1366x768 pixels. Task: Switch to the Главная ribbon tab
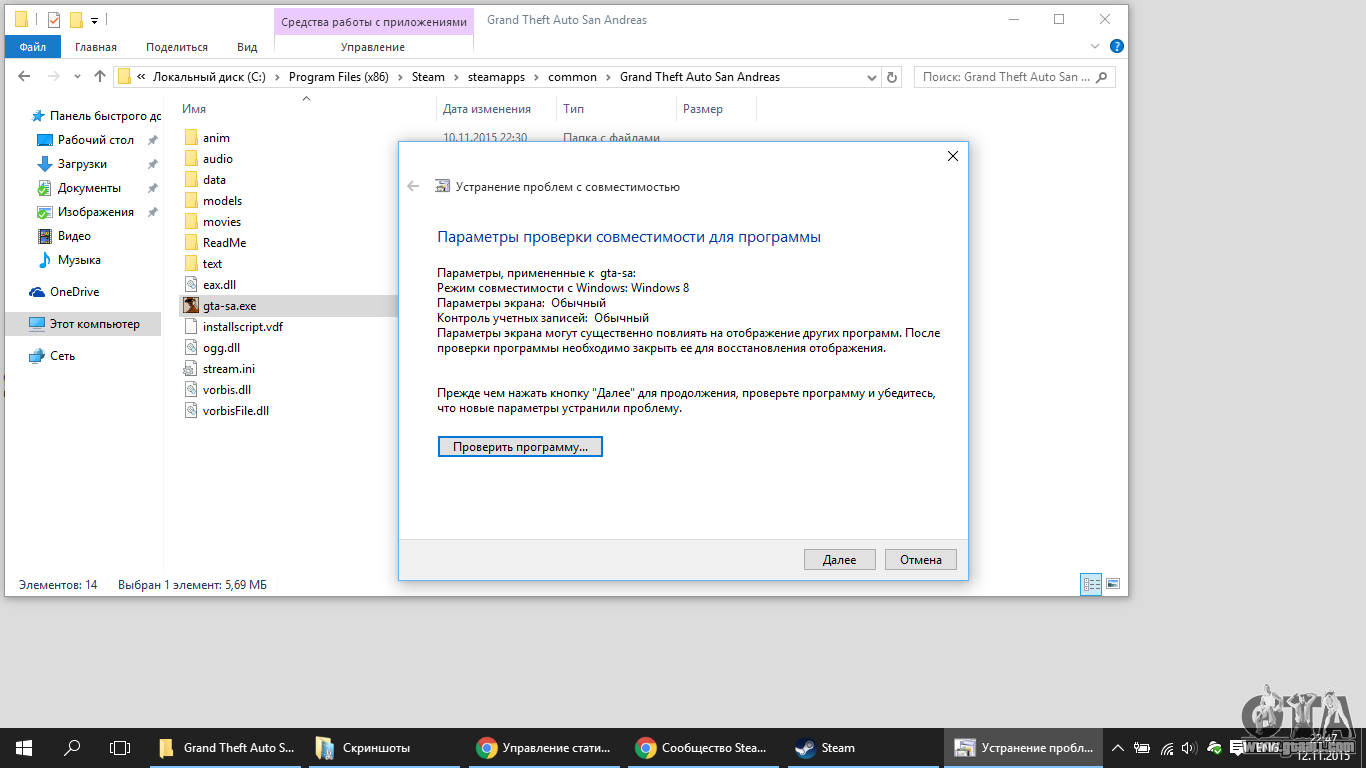[x=96, y=47]
